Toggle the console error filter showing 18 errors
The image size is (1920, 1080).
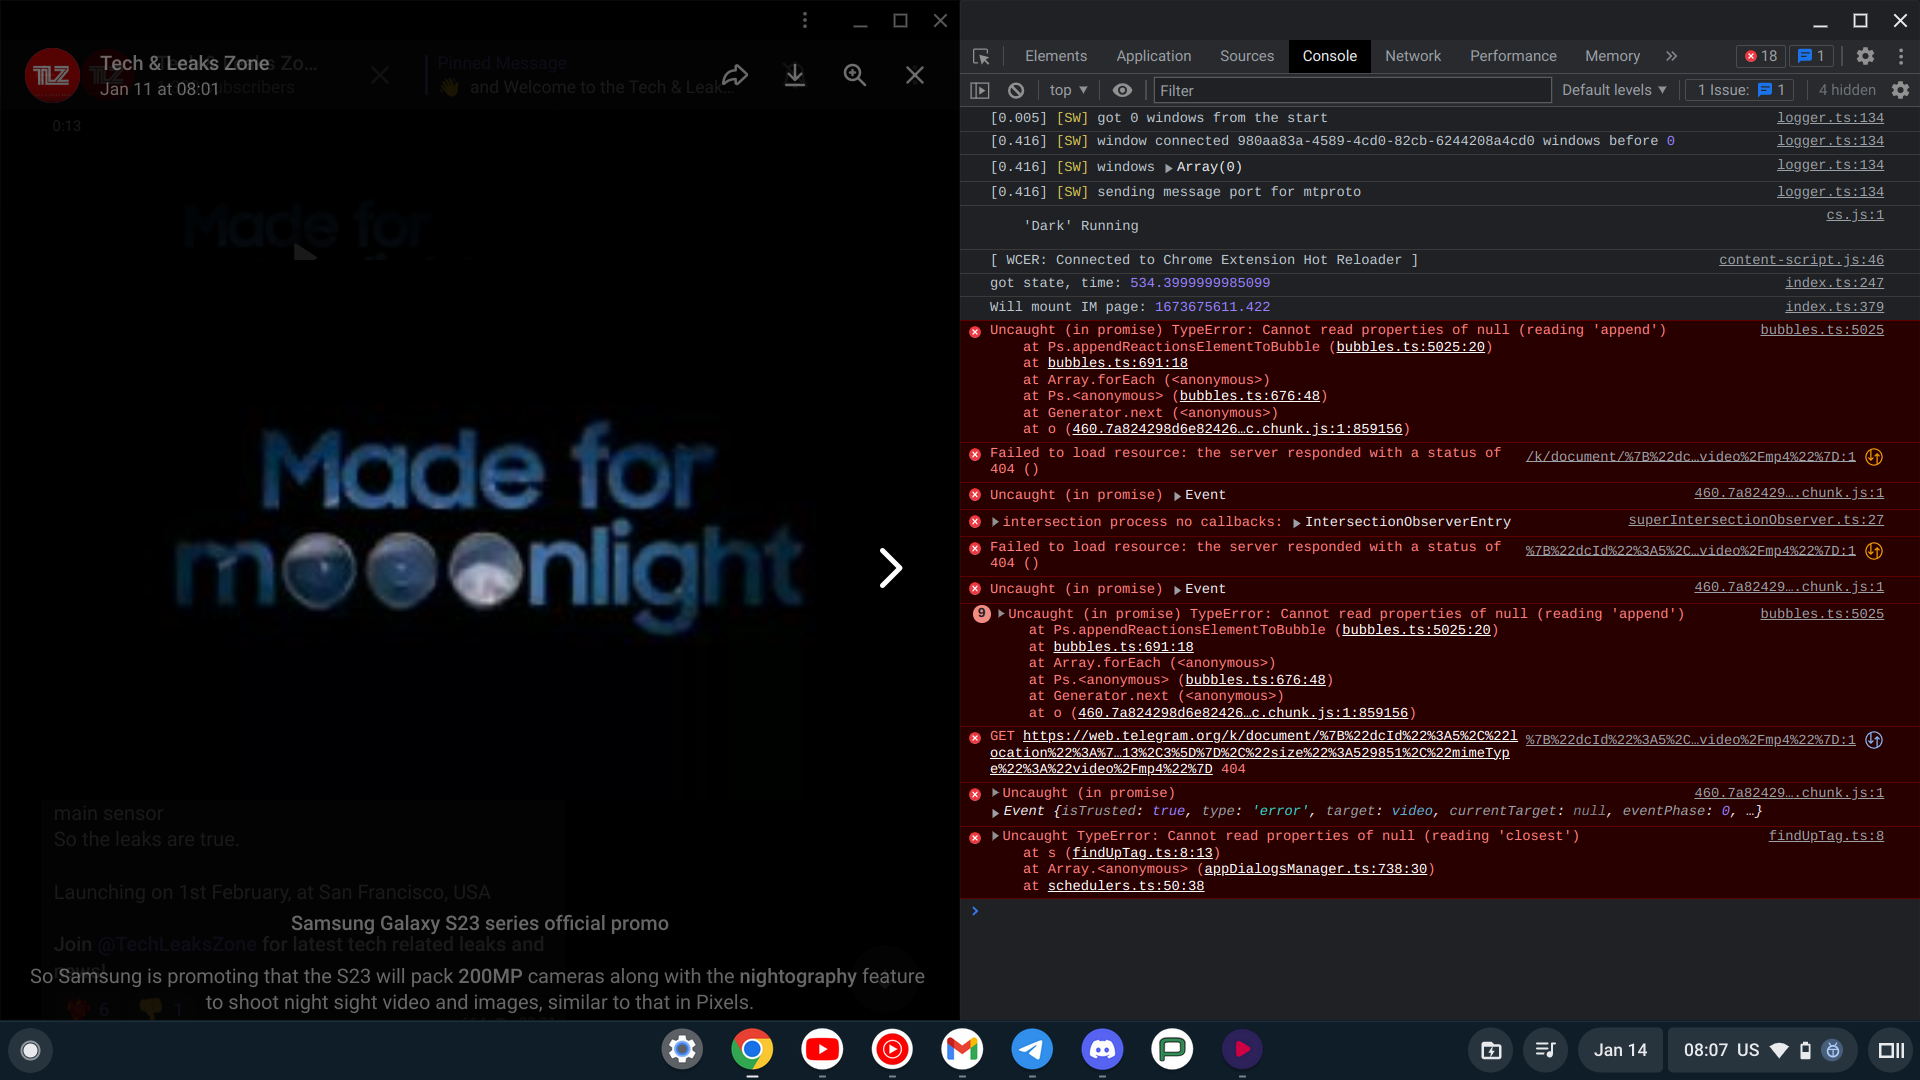1759,56
